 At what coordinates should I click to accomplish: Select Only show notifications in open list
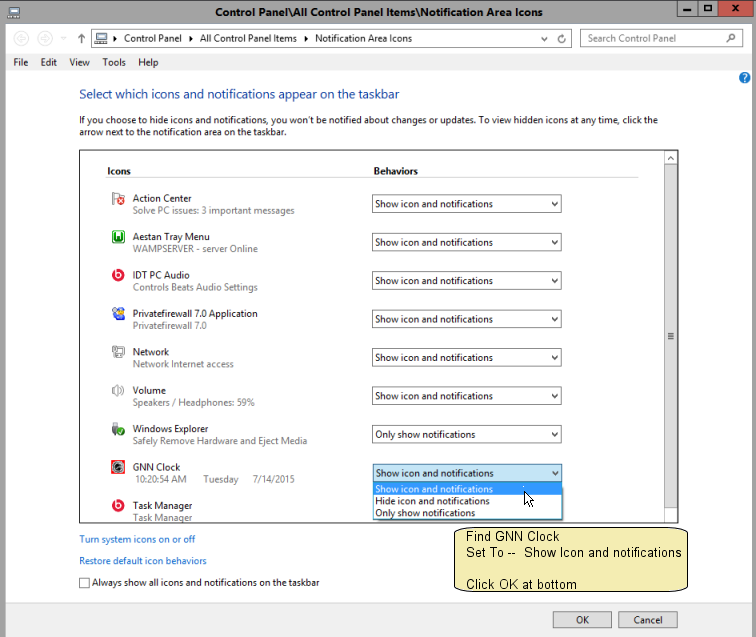click(x=424, y=513)
